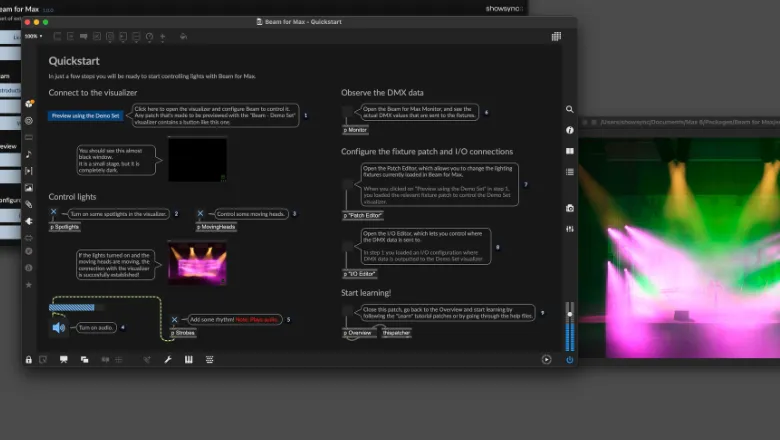Image resolution: width=780 pixels, height=440 pixels.
Task: Open the plug-ins icon in left sidebar
Action: coord(29,221)
